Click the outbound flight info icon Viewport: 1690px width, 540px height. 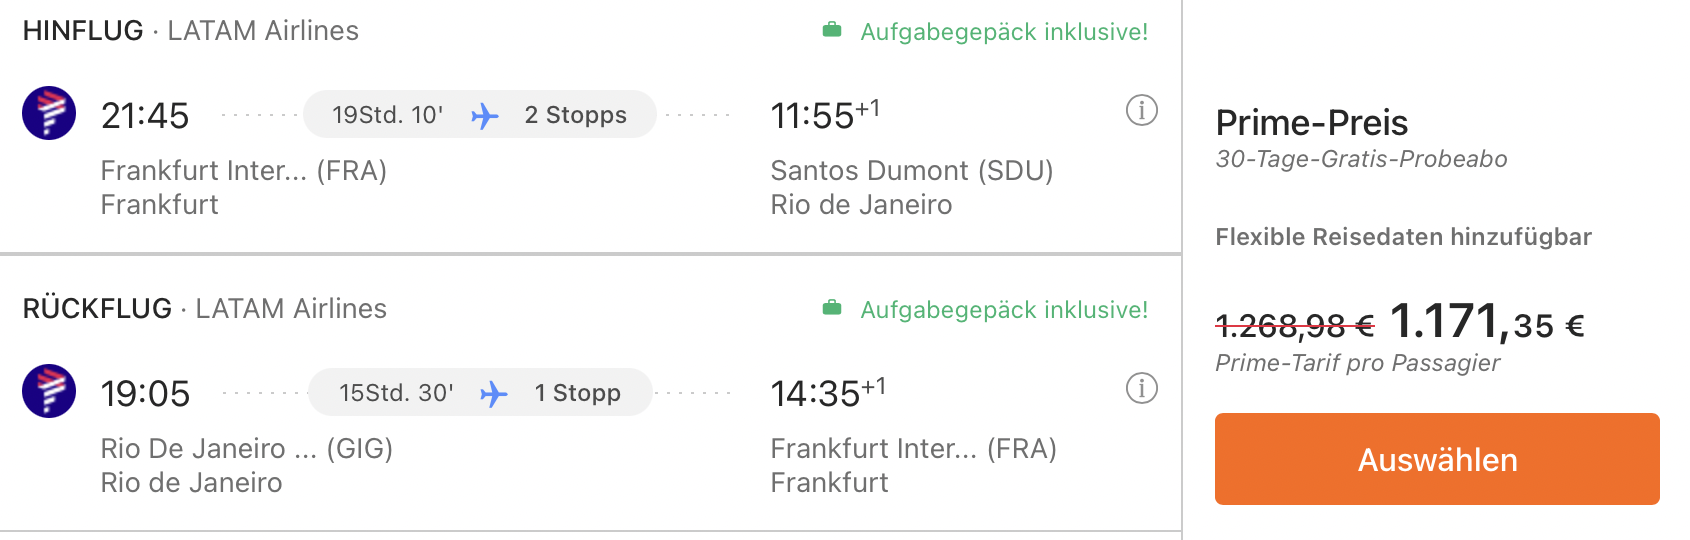[x=1141, y=110]
